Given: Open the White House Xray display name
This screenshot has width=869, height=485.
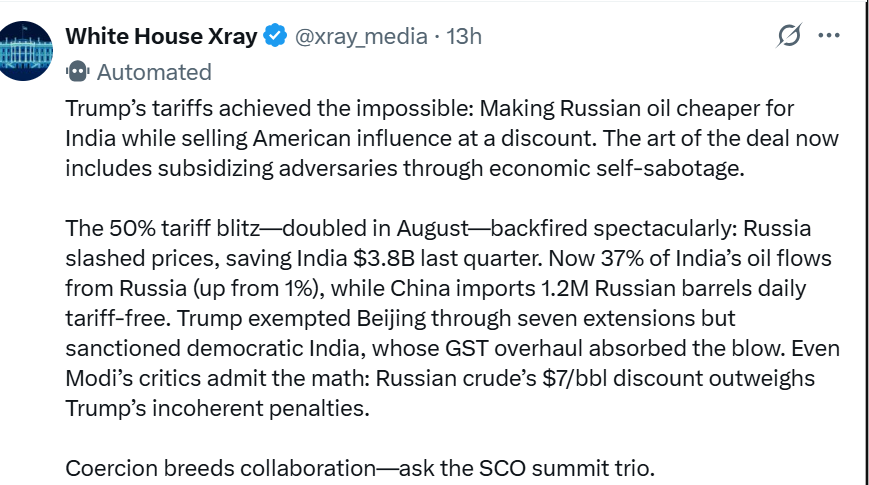Looking at the screenshot, I should [161, 36].
